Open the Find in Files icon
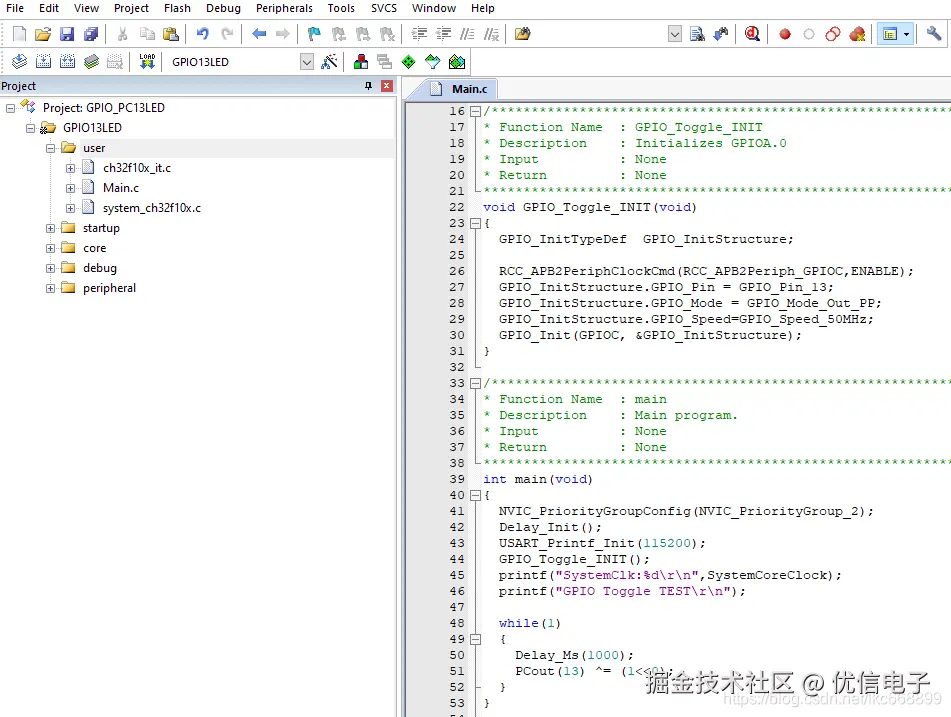The height and width of the screenshot is (717, 951). tap(523, 34)
